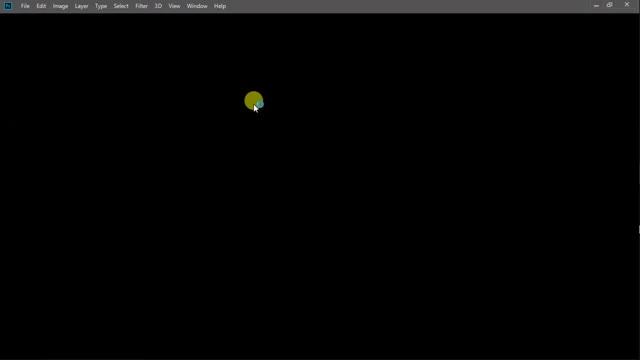Open the Image menu
Viewport: 640px width, 360px height.
click(60, 6)
